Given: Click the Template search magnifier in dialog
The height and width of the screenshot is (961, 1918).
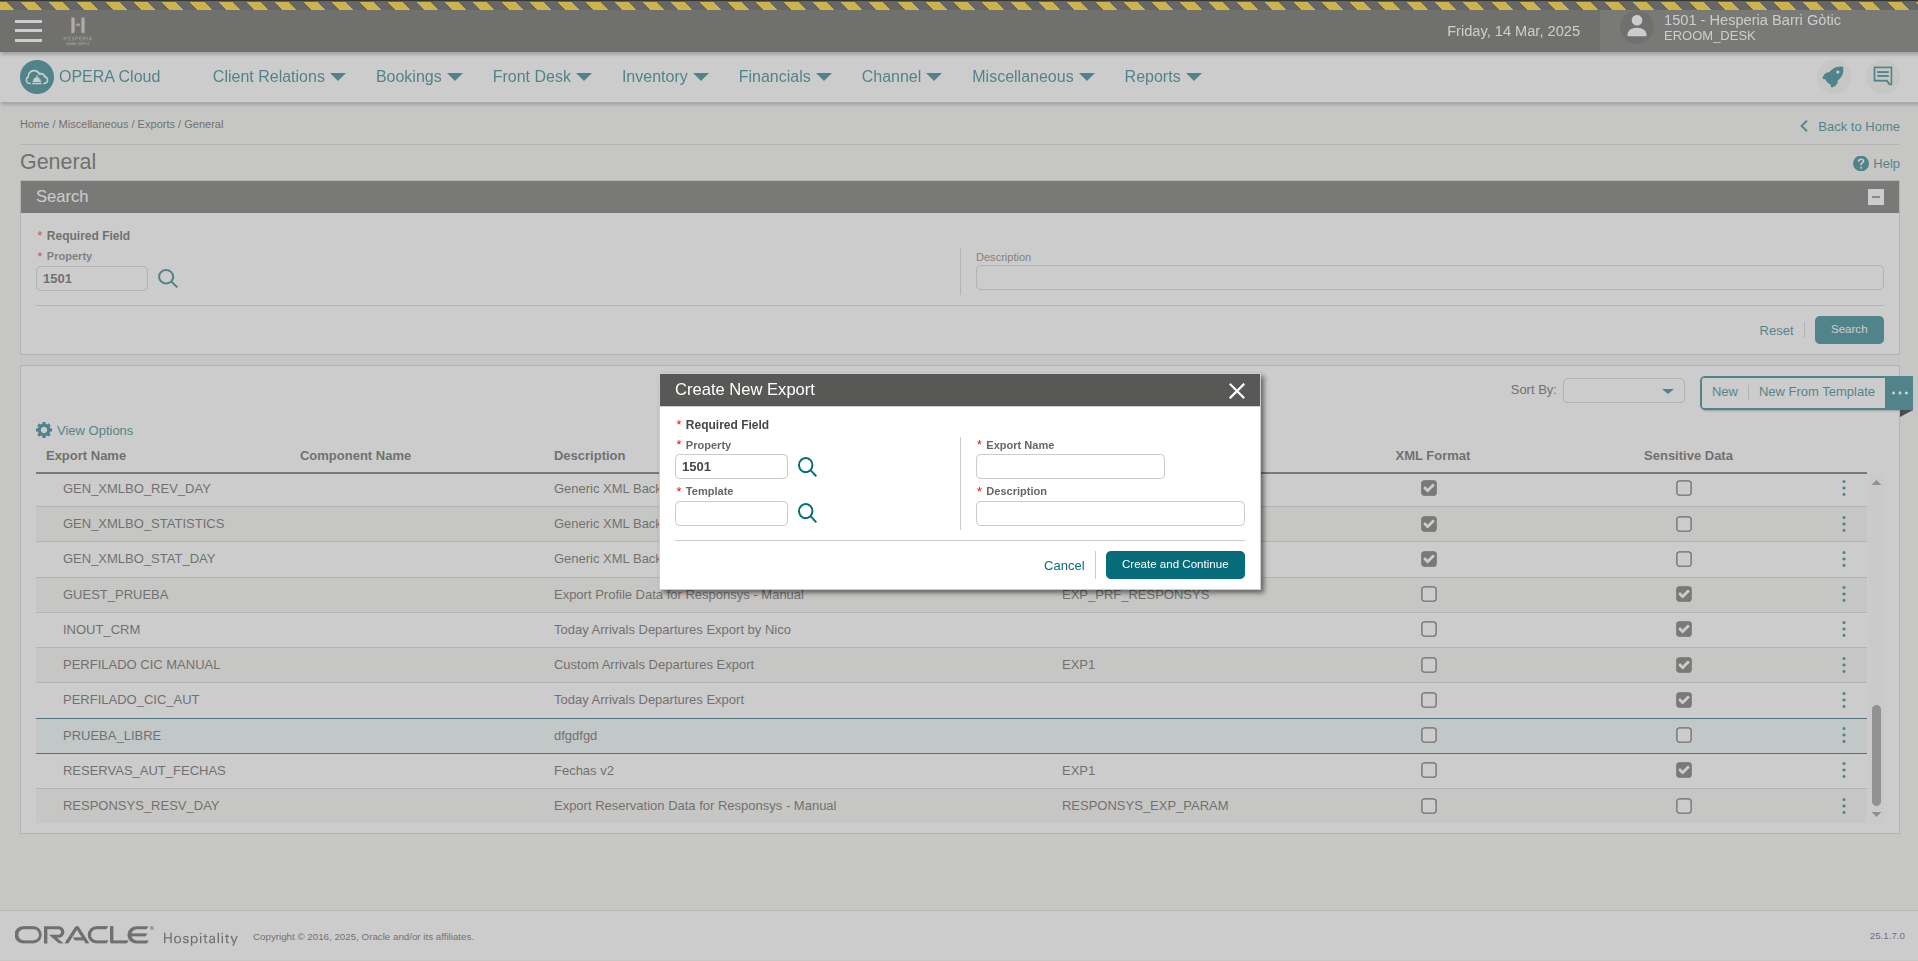Looking at the screenshot, I should 807,513.
